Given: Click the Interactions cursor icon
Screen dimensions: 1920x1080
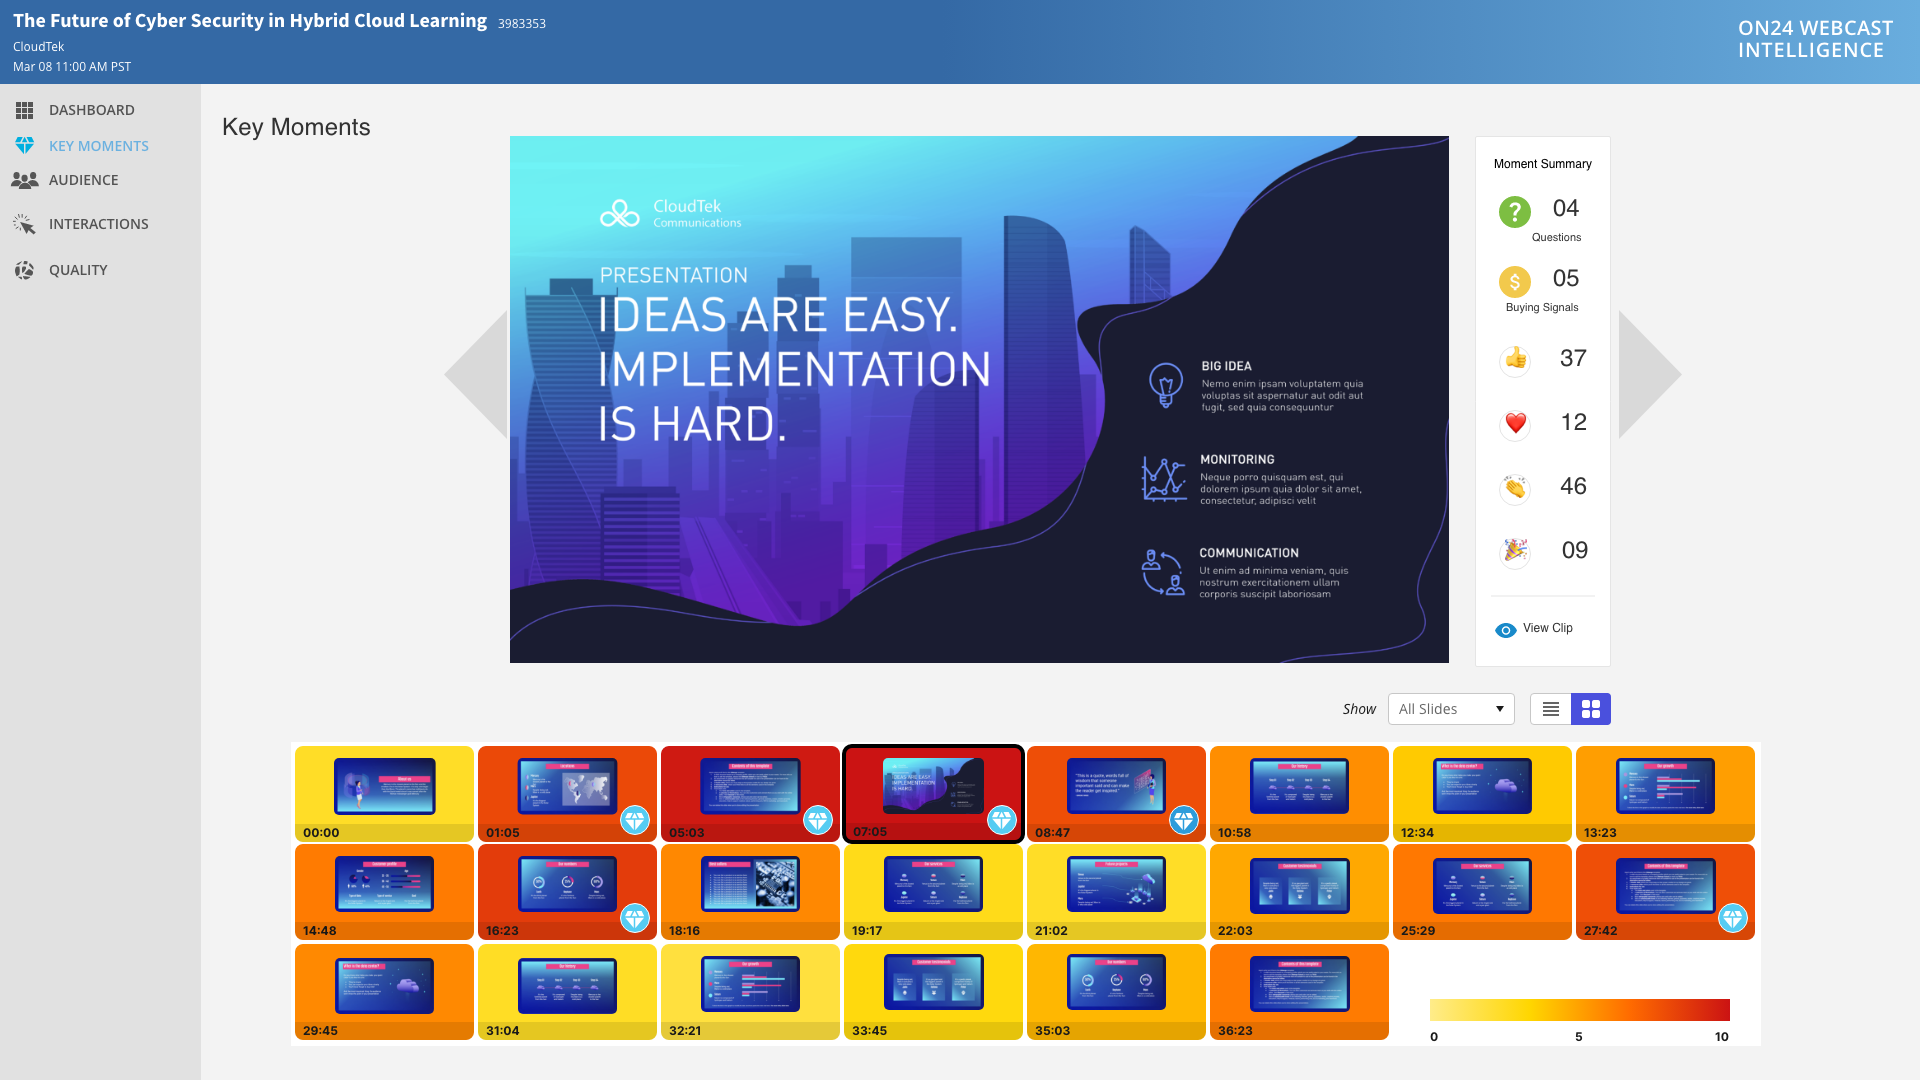Looking at the screenshot, I should point(25,225).
